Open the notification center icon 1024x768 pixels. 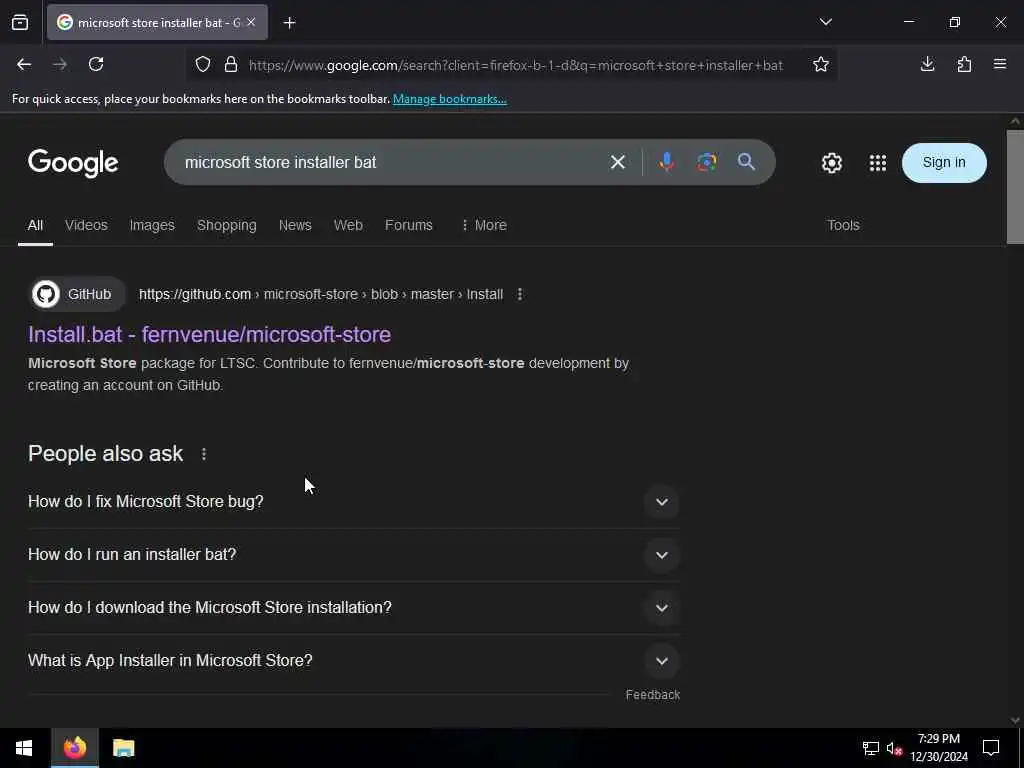pyautogui.click(x=991, y=748)
